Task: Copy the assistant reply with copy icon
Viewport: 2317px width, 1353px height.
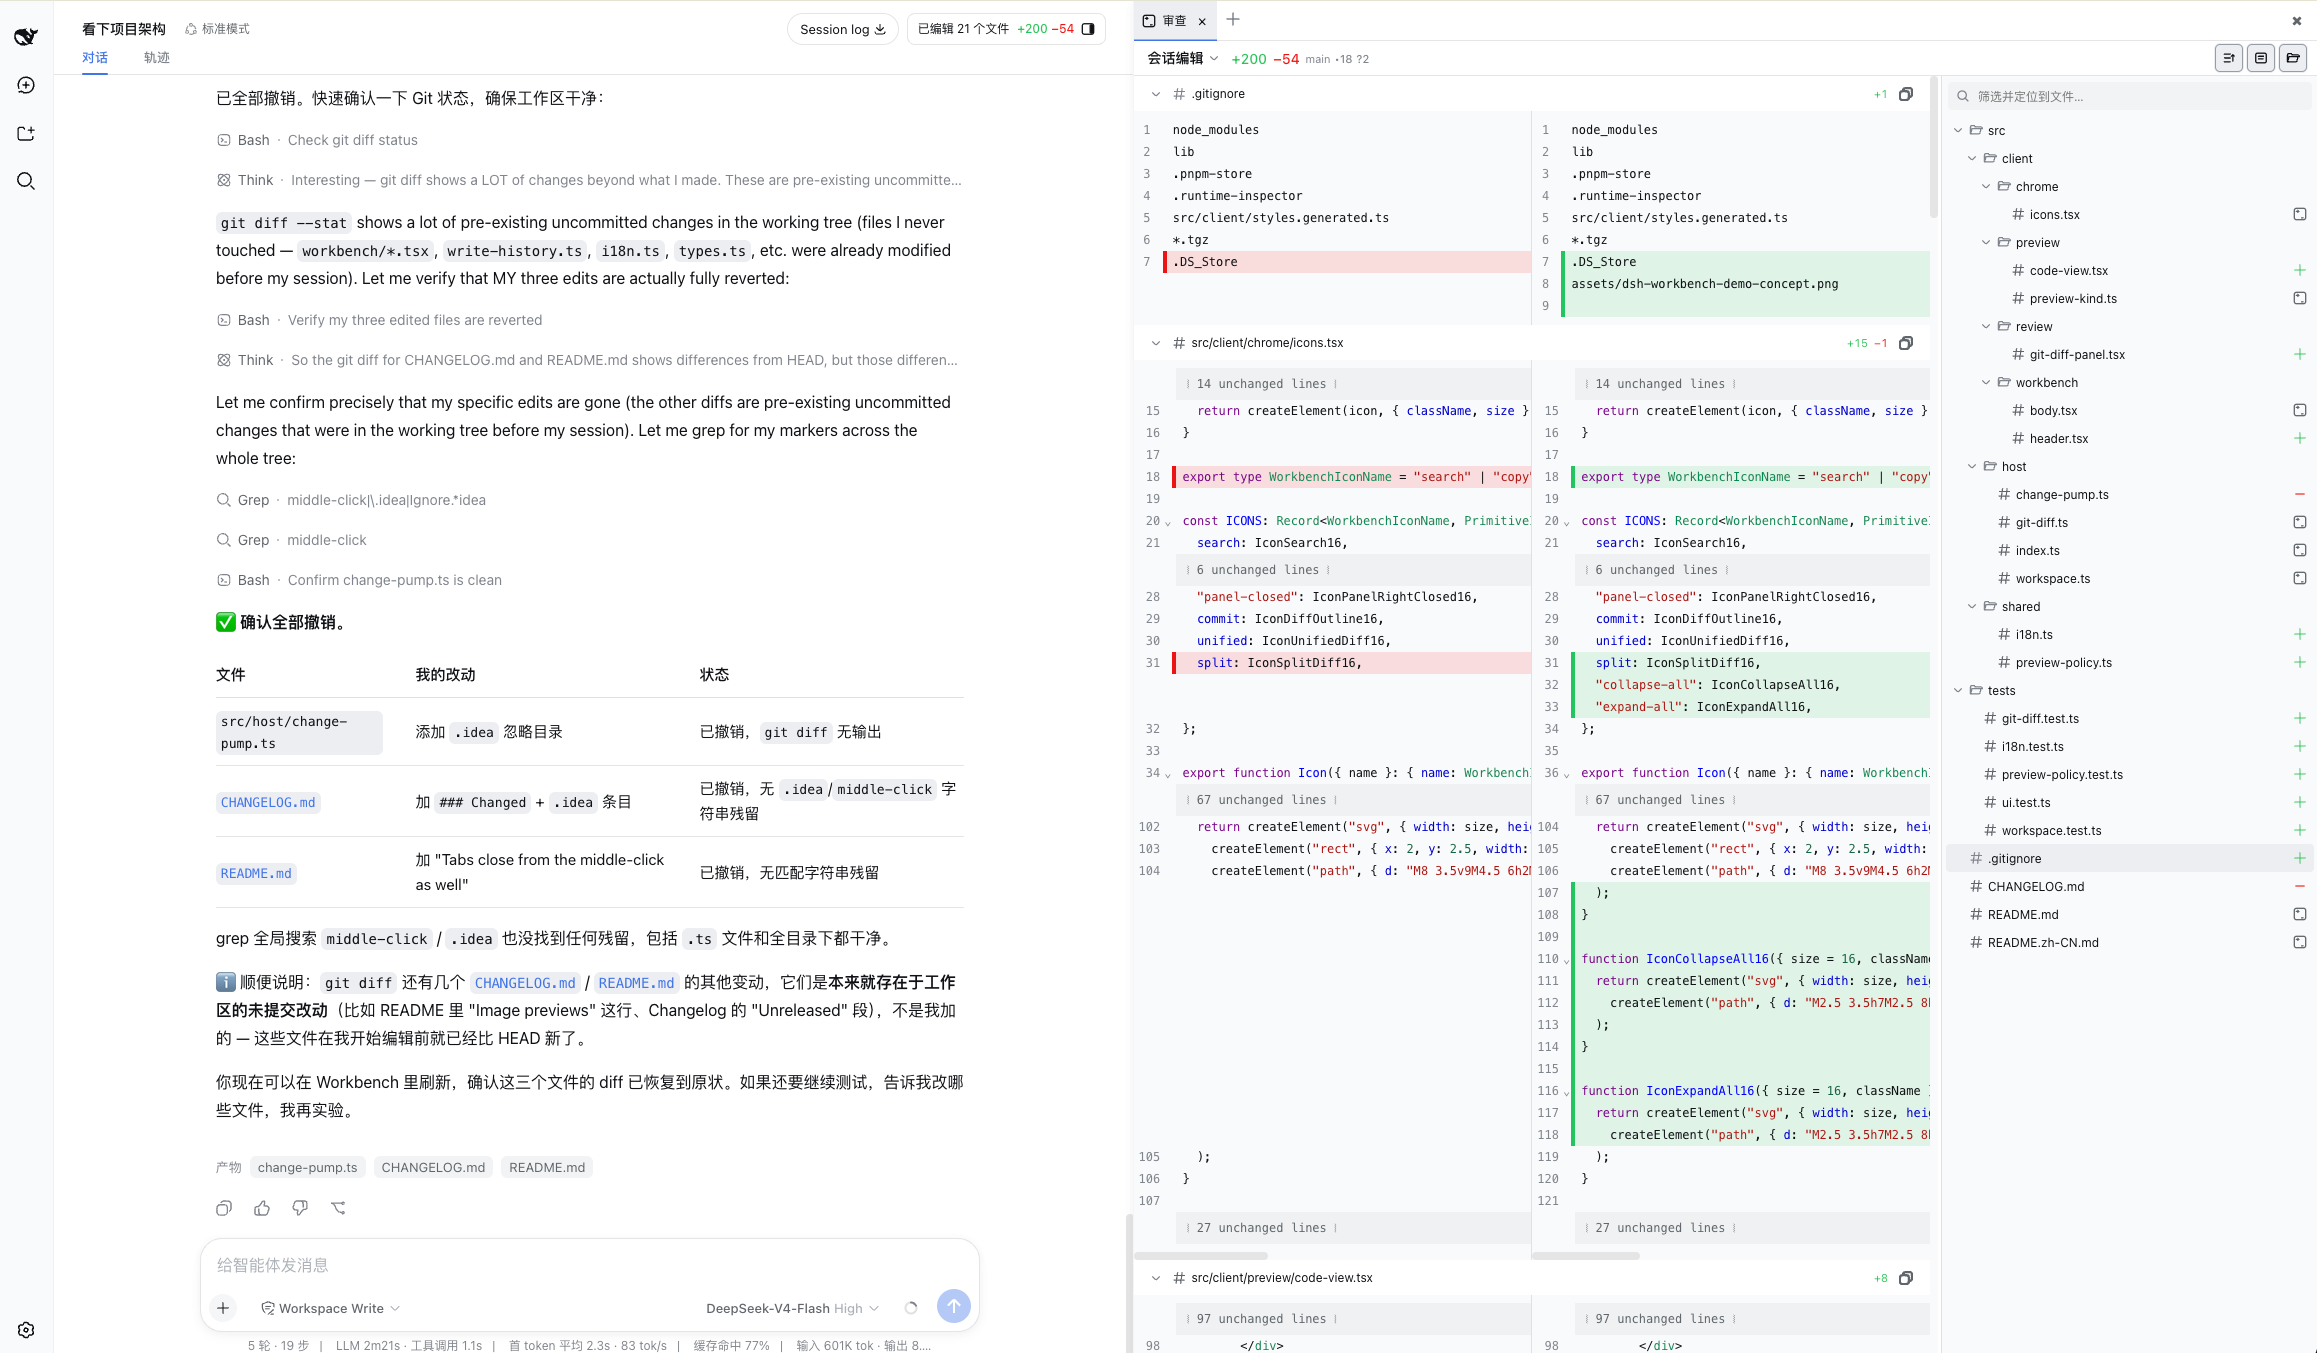Action: 224,1208
